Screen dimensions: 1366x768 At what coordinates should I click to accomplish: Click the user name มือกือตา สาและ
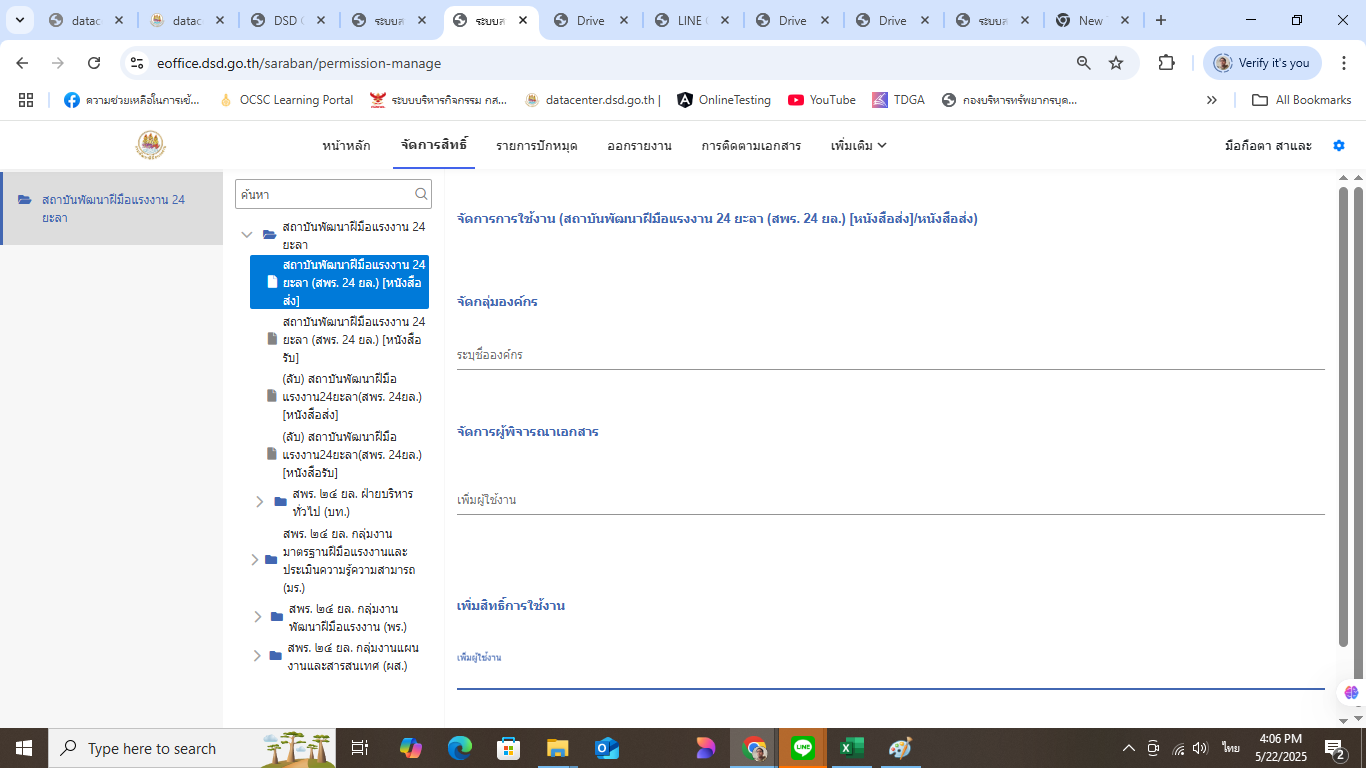pos(1268,146)
